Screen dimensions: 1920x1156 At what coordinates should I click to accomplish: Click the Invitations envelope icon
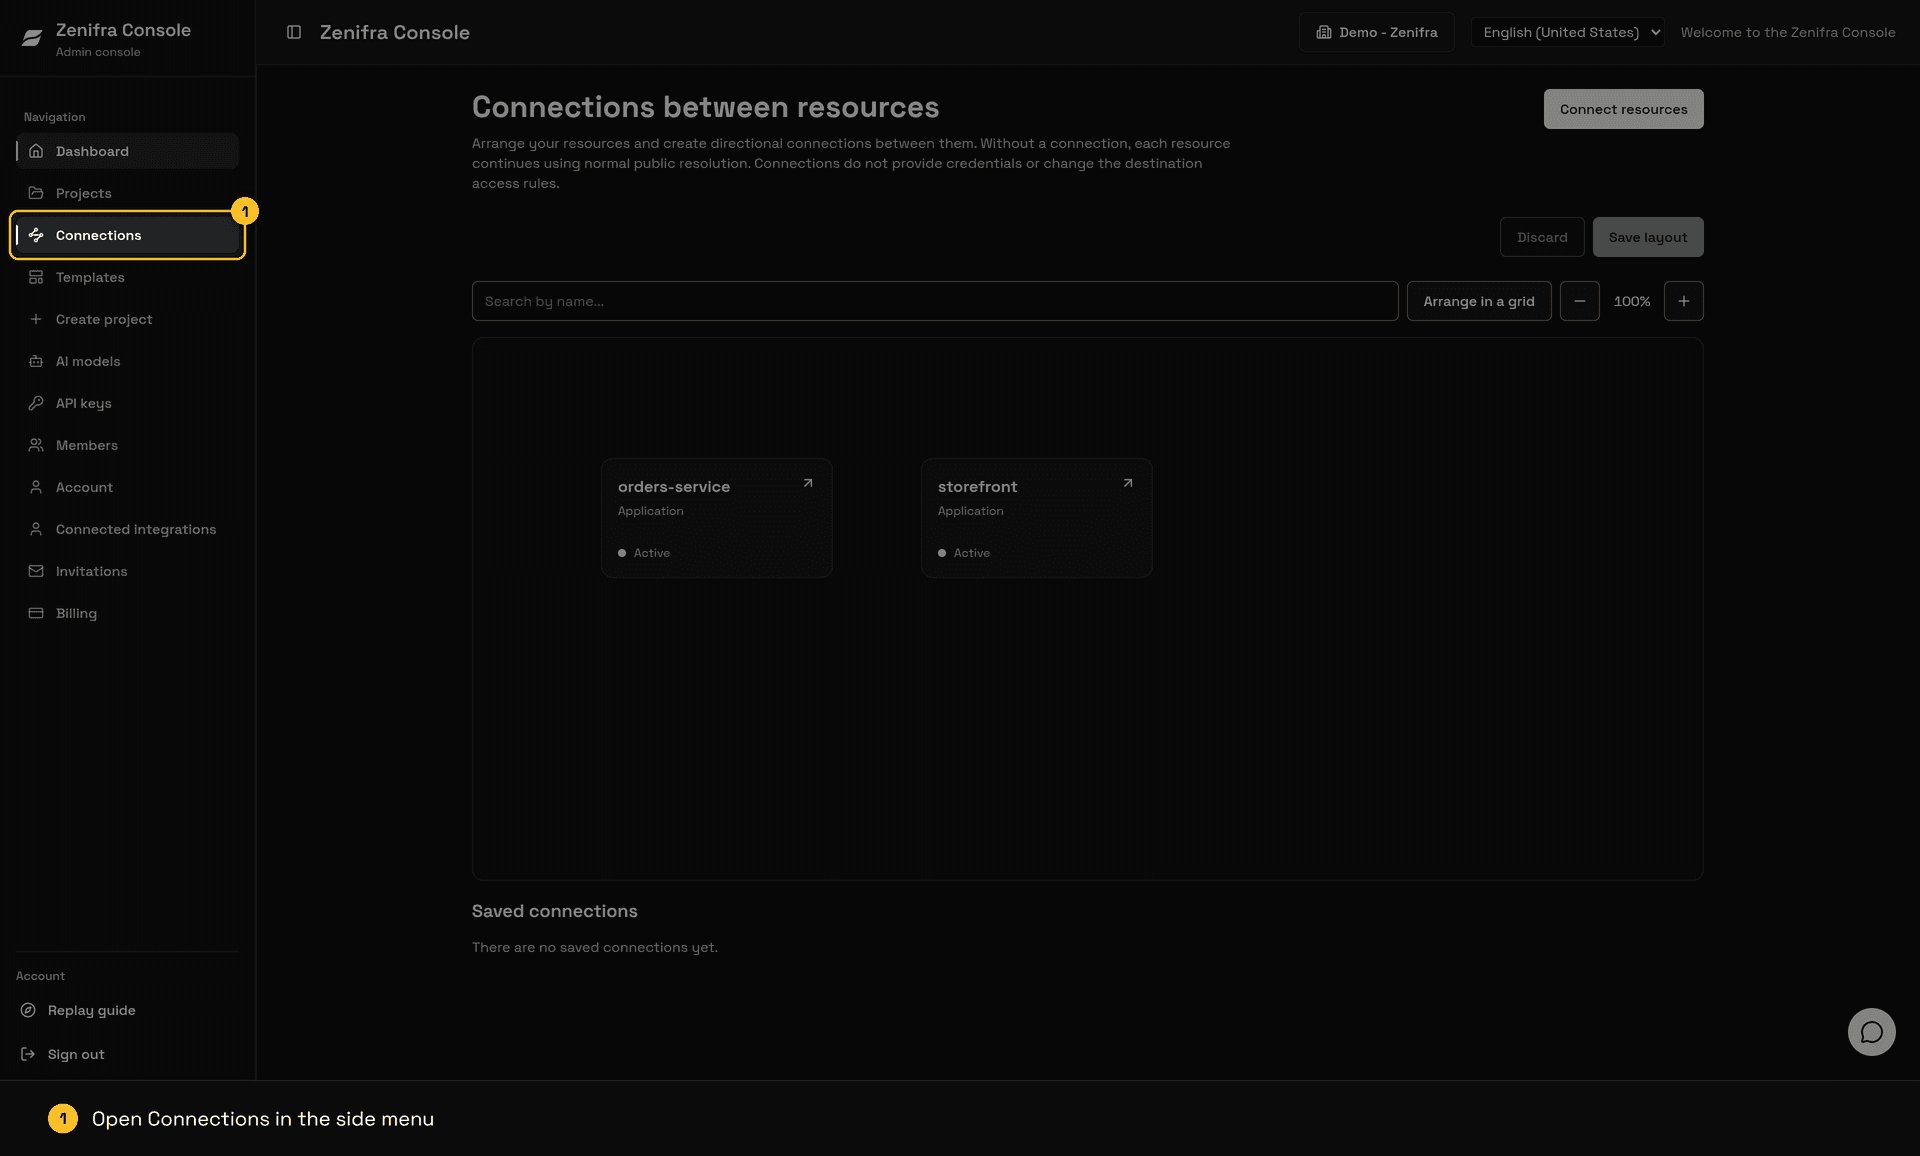(x=36, y=571)
